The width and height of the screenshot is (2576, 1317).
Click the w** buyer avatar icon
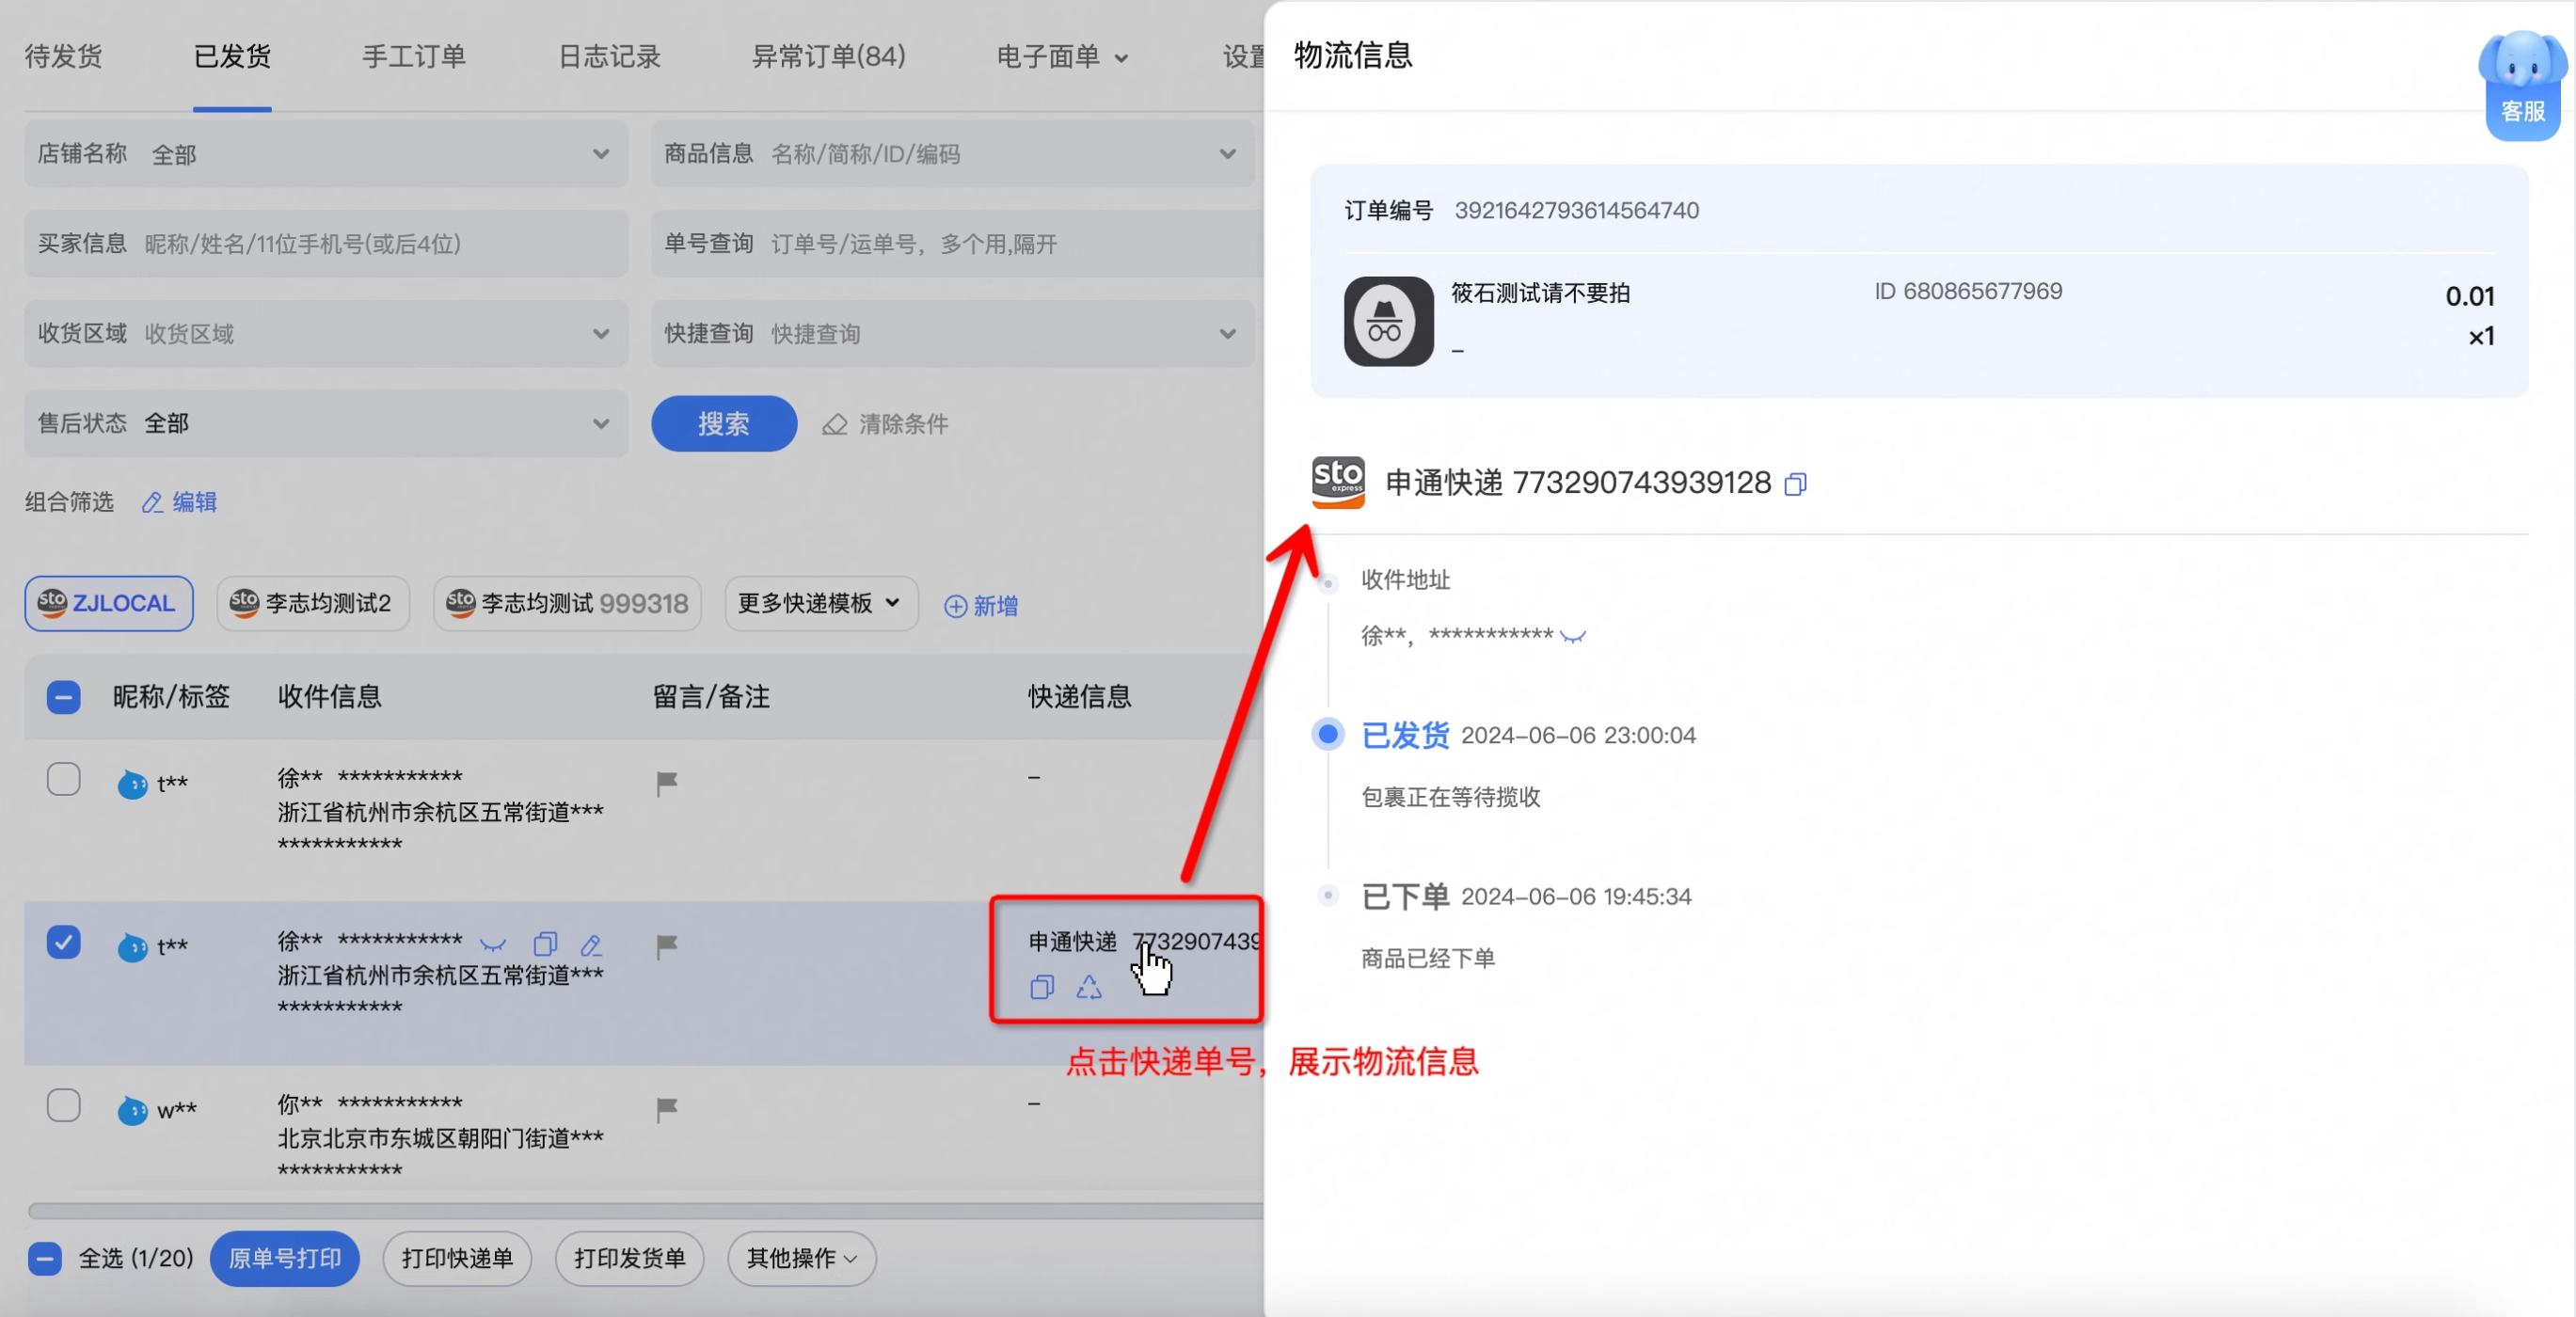(x=132, y=1110)
